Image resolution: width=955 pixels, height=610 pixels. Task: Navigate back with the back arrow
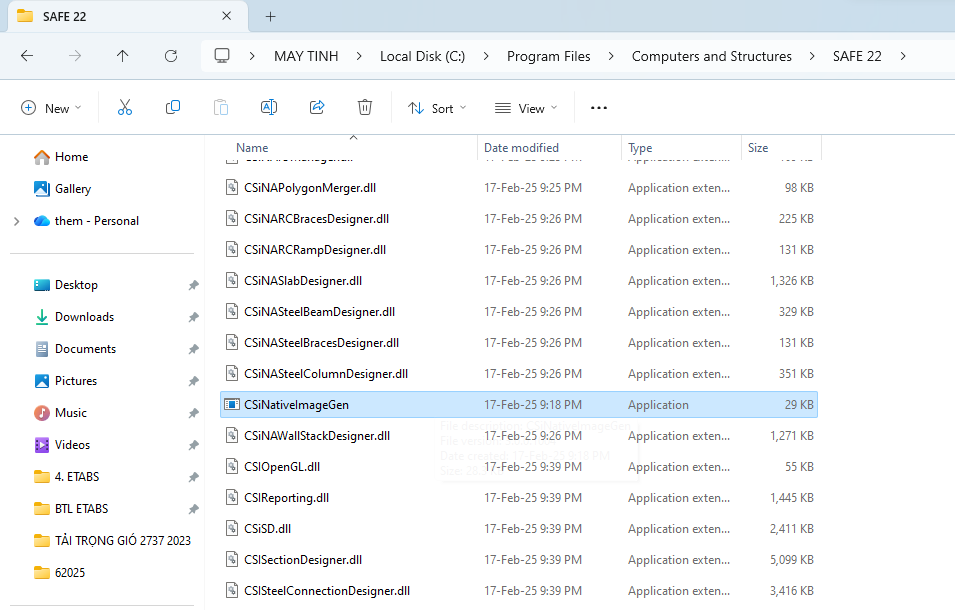tap(27, 56)
